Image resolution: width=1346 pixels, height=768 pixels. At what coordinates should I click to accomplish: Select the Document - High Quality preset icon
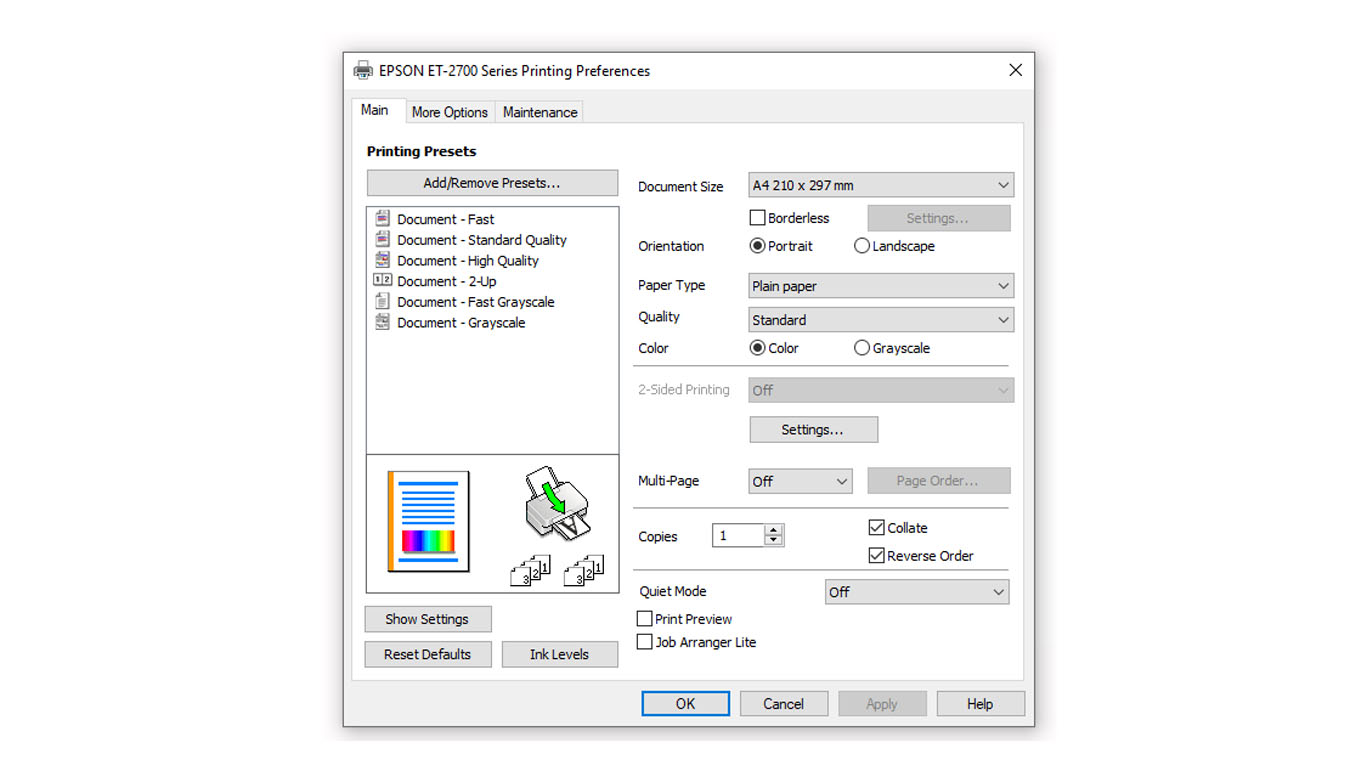click(382, 260)
